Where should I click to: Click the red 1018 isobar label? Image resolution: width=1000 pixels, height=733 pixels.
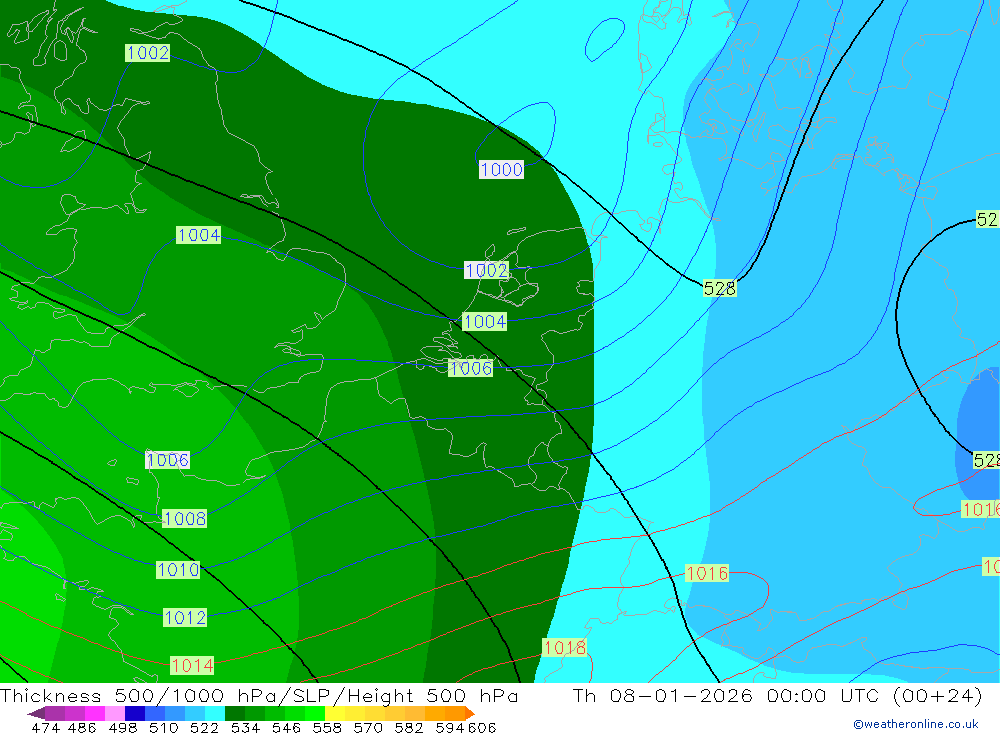coord(564,648)
